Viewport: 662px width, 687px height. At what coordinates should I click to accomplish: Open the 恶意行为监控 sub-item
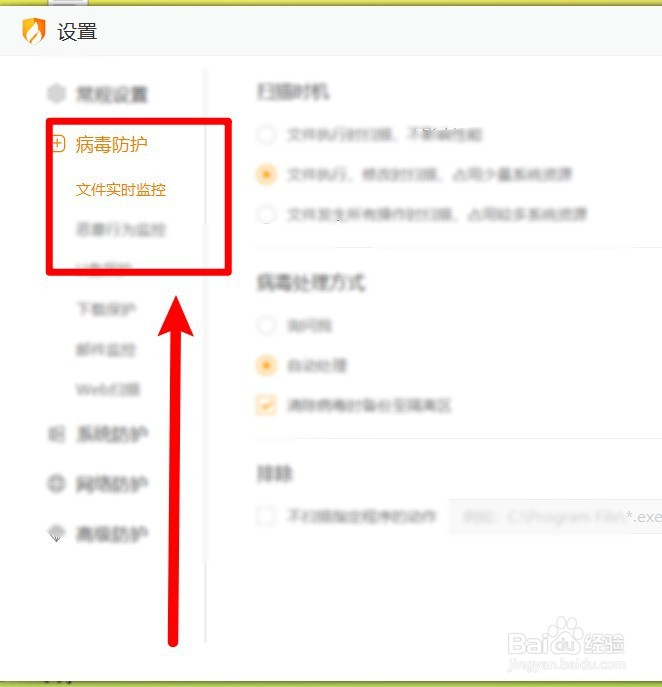click(x=120, y=229)
